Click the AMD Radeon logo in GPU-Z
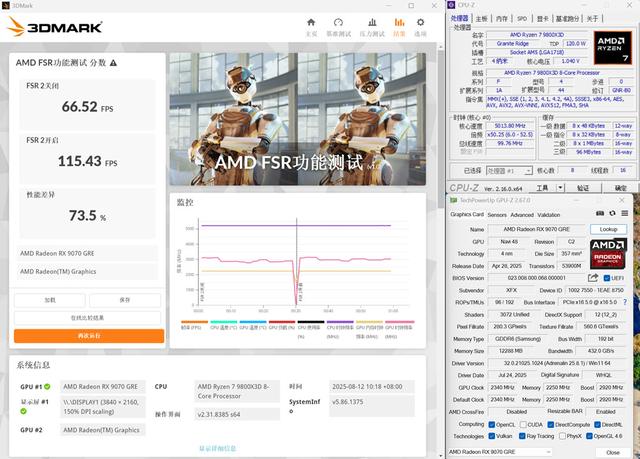 coord(608,254)
